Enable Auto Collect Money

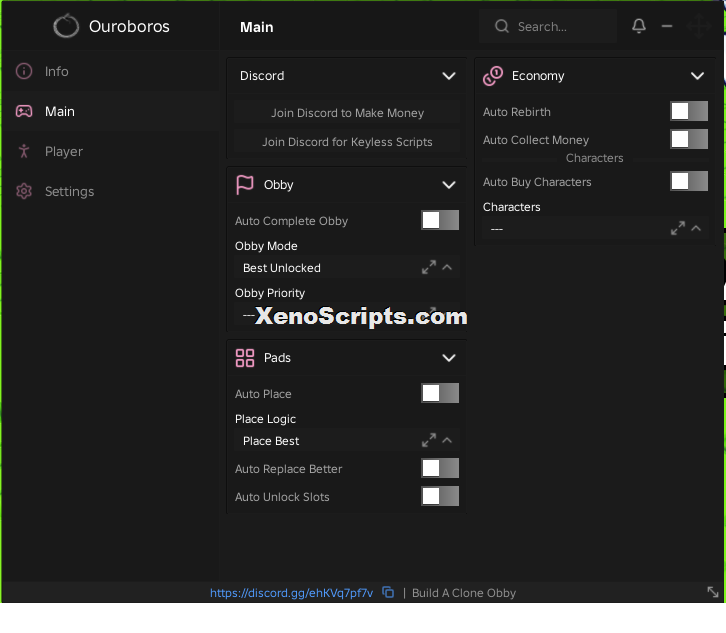point(689,139)
